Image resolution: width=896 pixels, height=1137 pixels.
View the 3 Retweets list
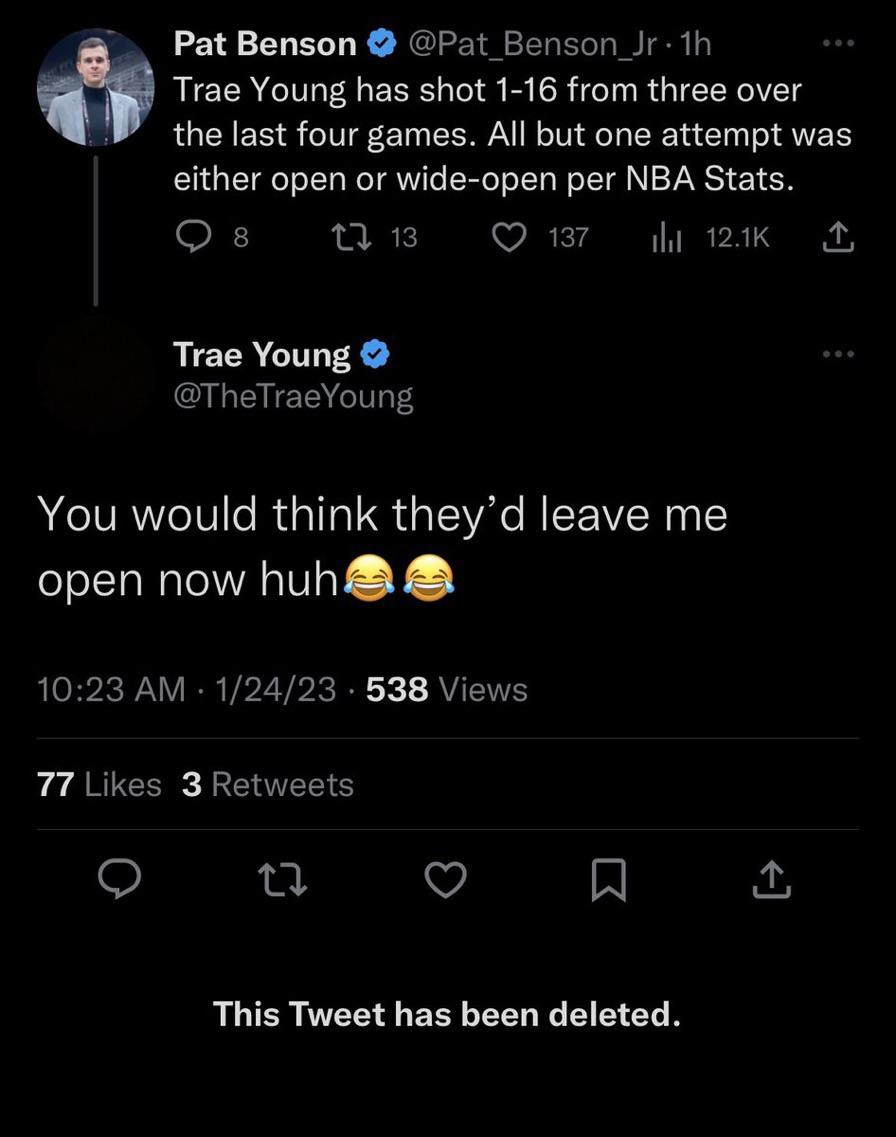tap(268, 785)
